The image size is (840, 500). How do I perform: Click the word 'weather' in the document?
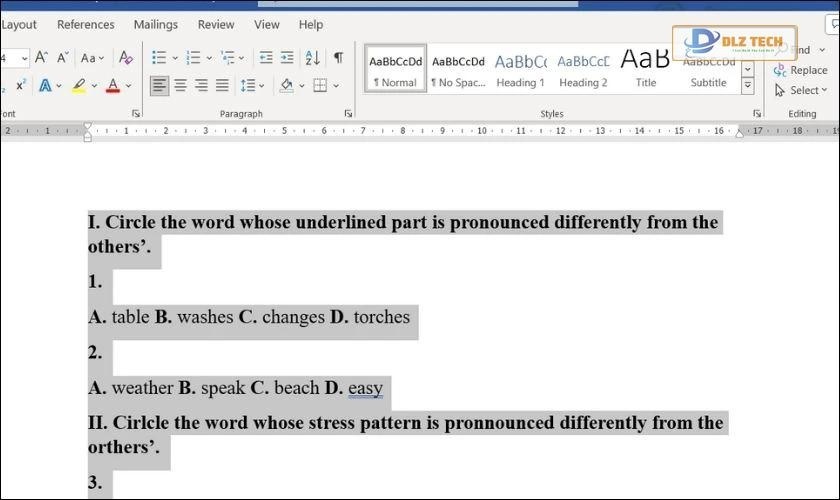tap(142, 388)
